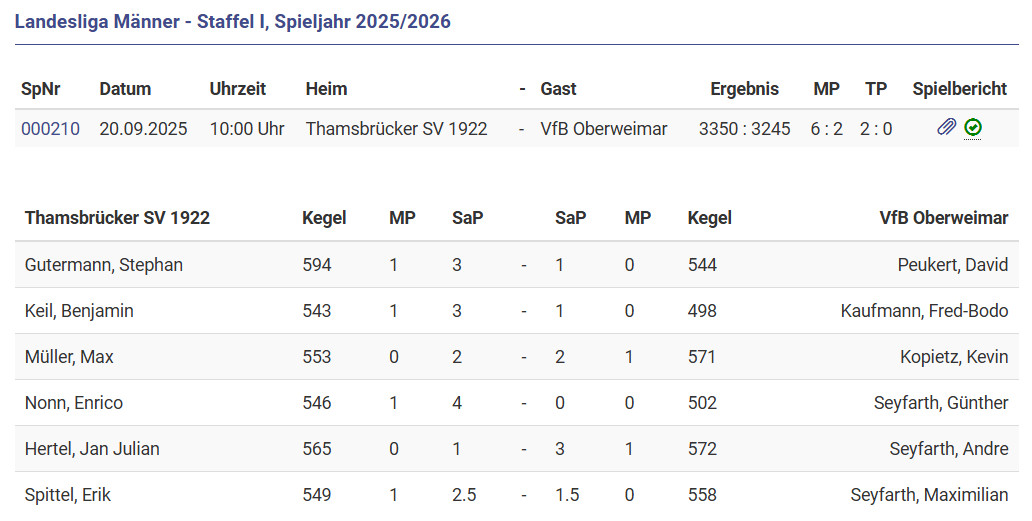Open match number 000210 link
The image size is (1032, 521).
[x=50, y=129]
